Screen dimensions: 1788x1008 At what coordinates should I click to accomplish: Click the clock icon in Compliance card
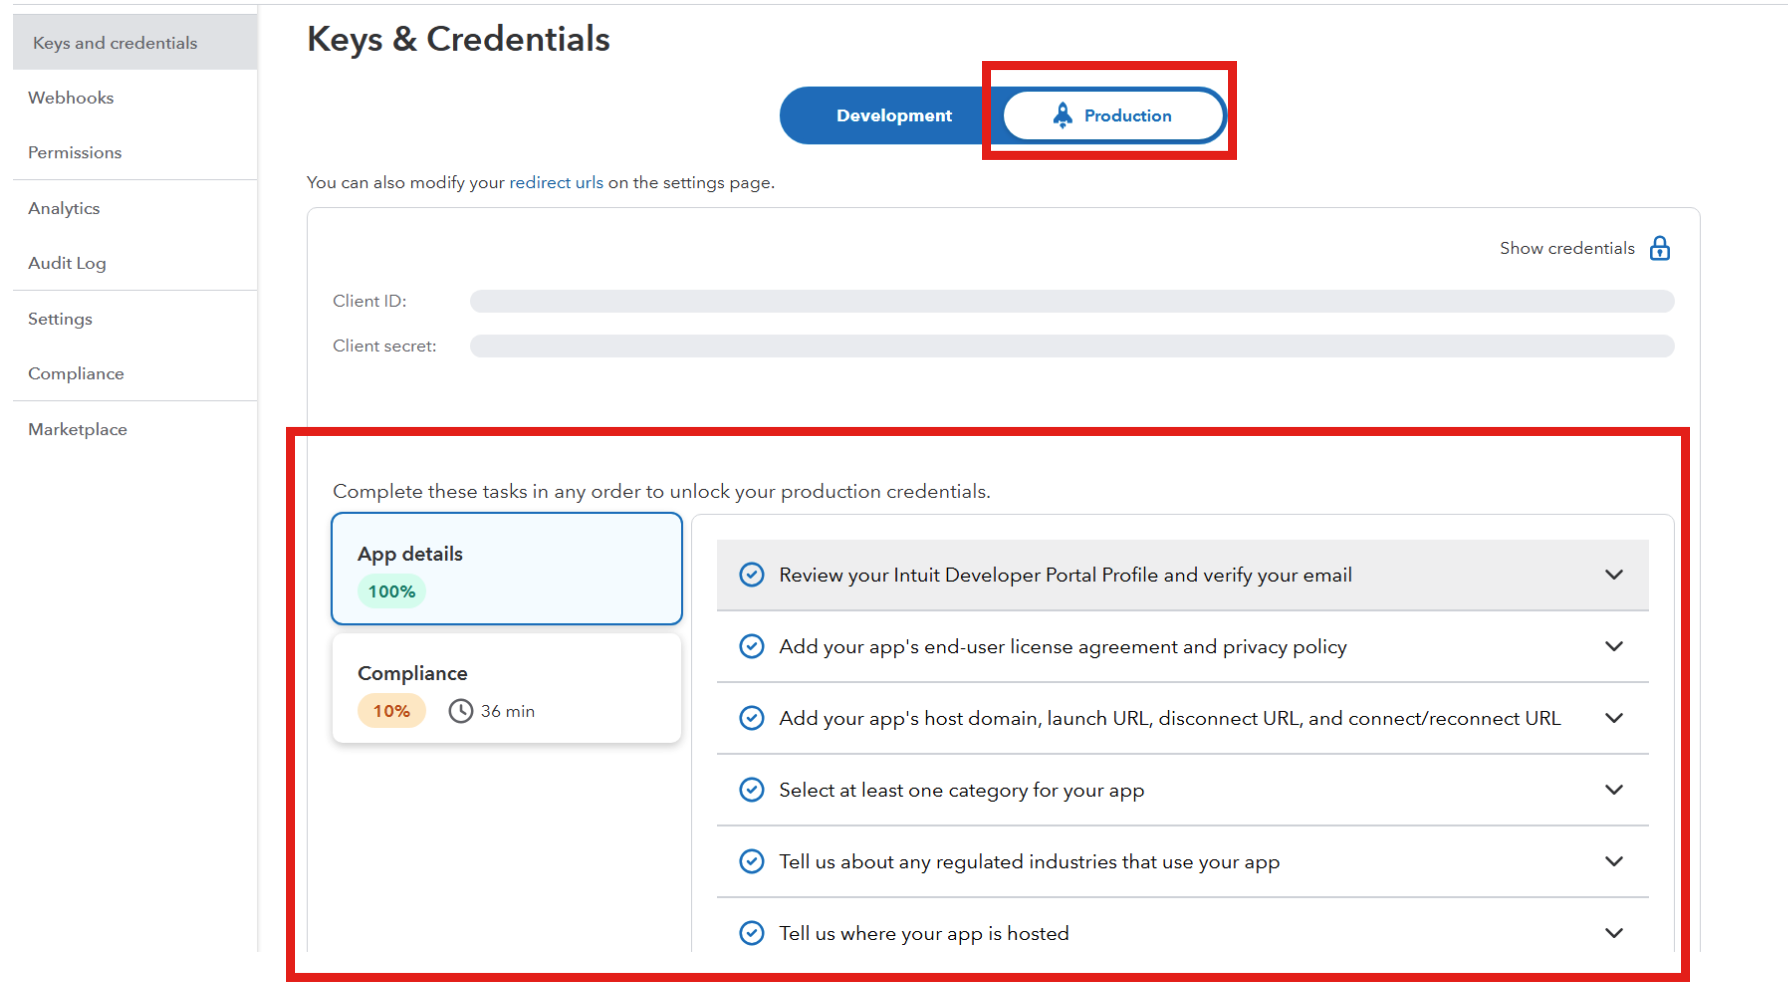coord(460,711)
